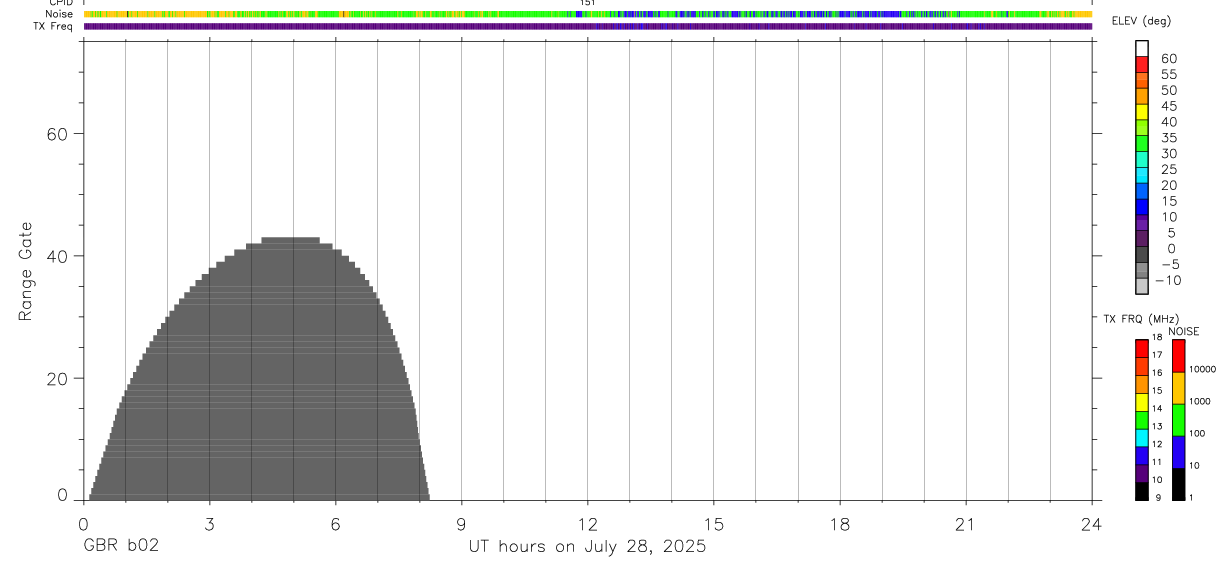Click the x-axis tick label '9'

pos(461,525)
